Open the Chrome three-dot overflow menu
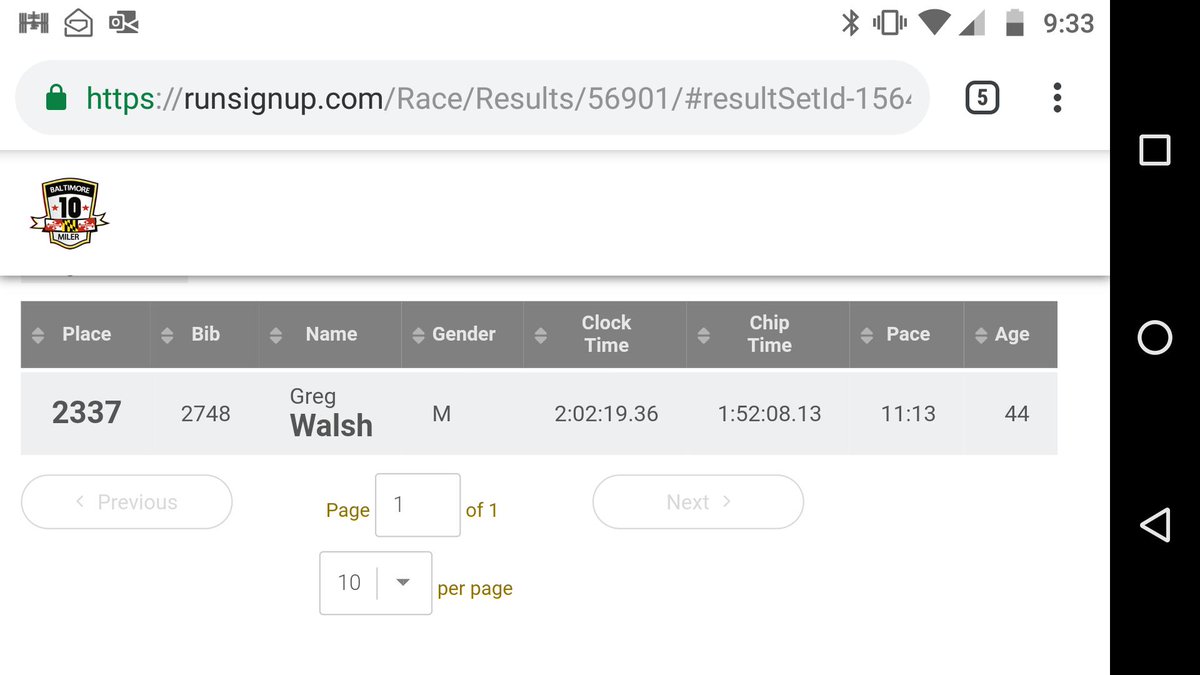 1057,97
